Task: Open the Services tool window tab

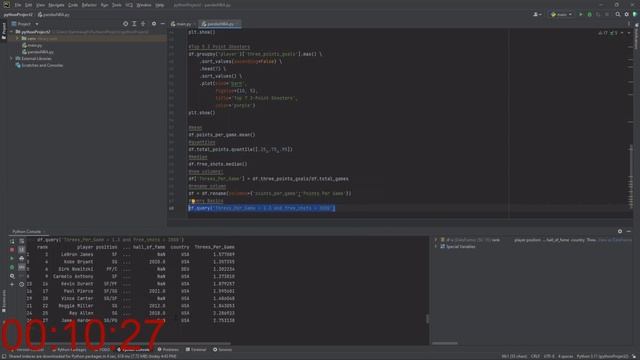Action: (x=222, y=350)
